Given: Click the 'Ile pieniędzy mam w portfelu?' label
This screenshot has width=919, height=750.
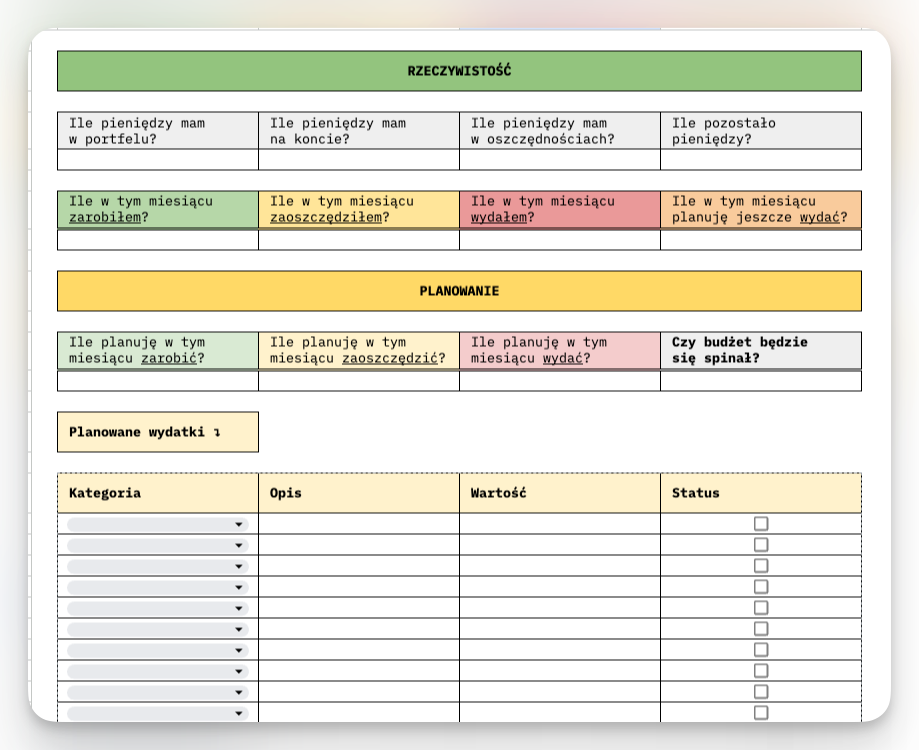Looking at the screenshot, I should point(158,131).
